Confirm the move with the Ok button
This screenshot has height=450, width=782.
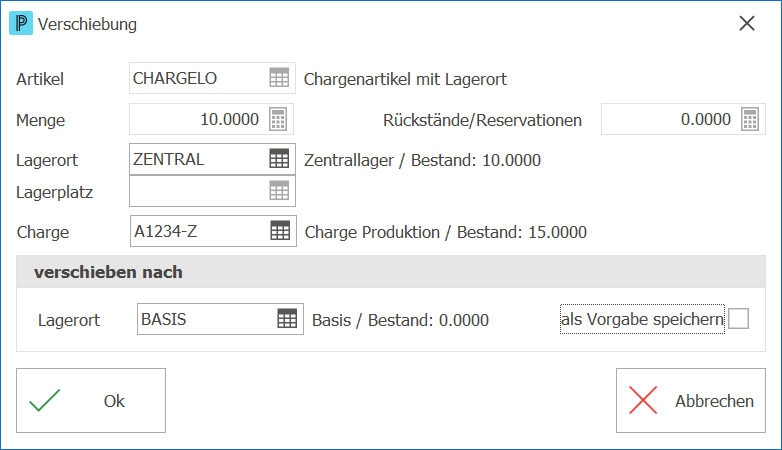(x=91, y=401)
